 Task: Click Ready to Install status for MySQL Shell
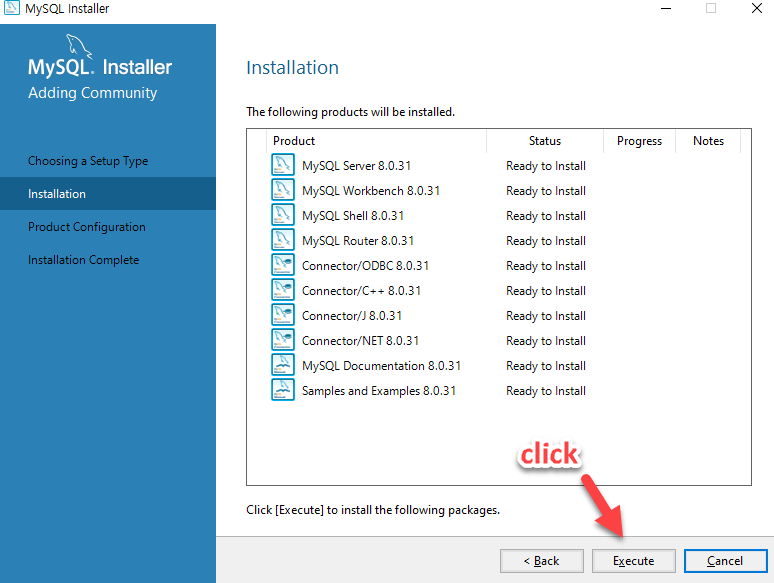(546, 216)
